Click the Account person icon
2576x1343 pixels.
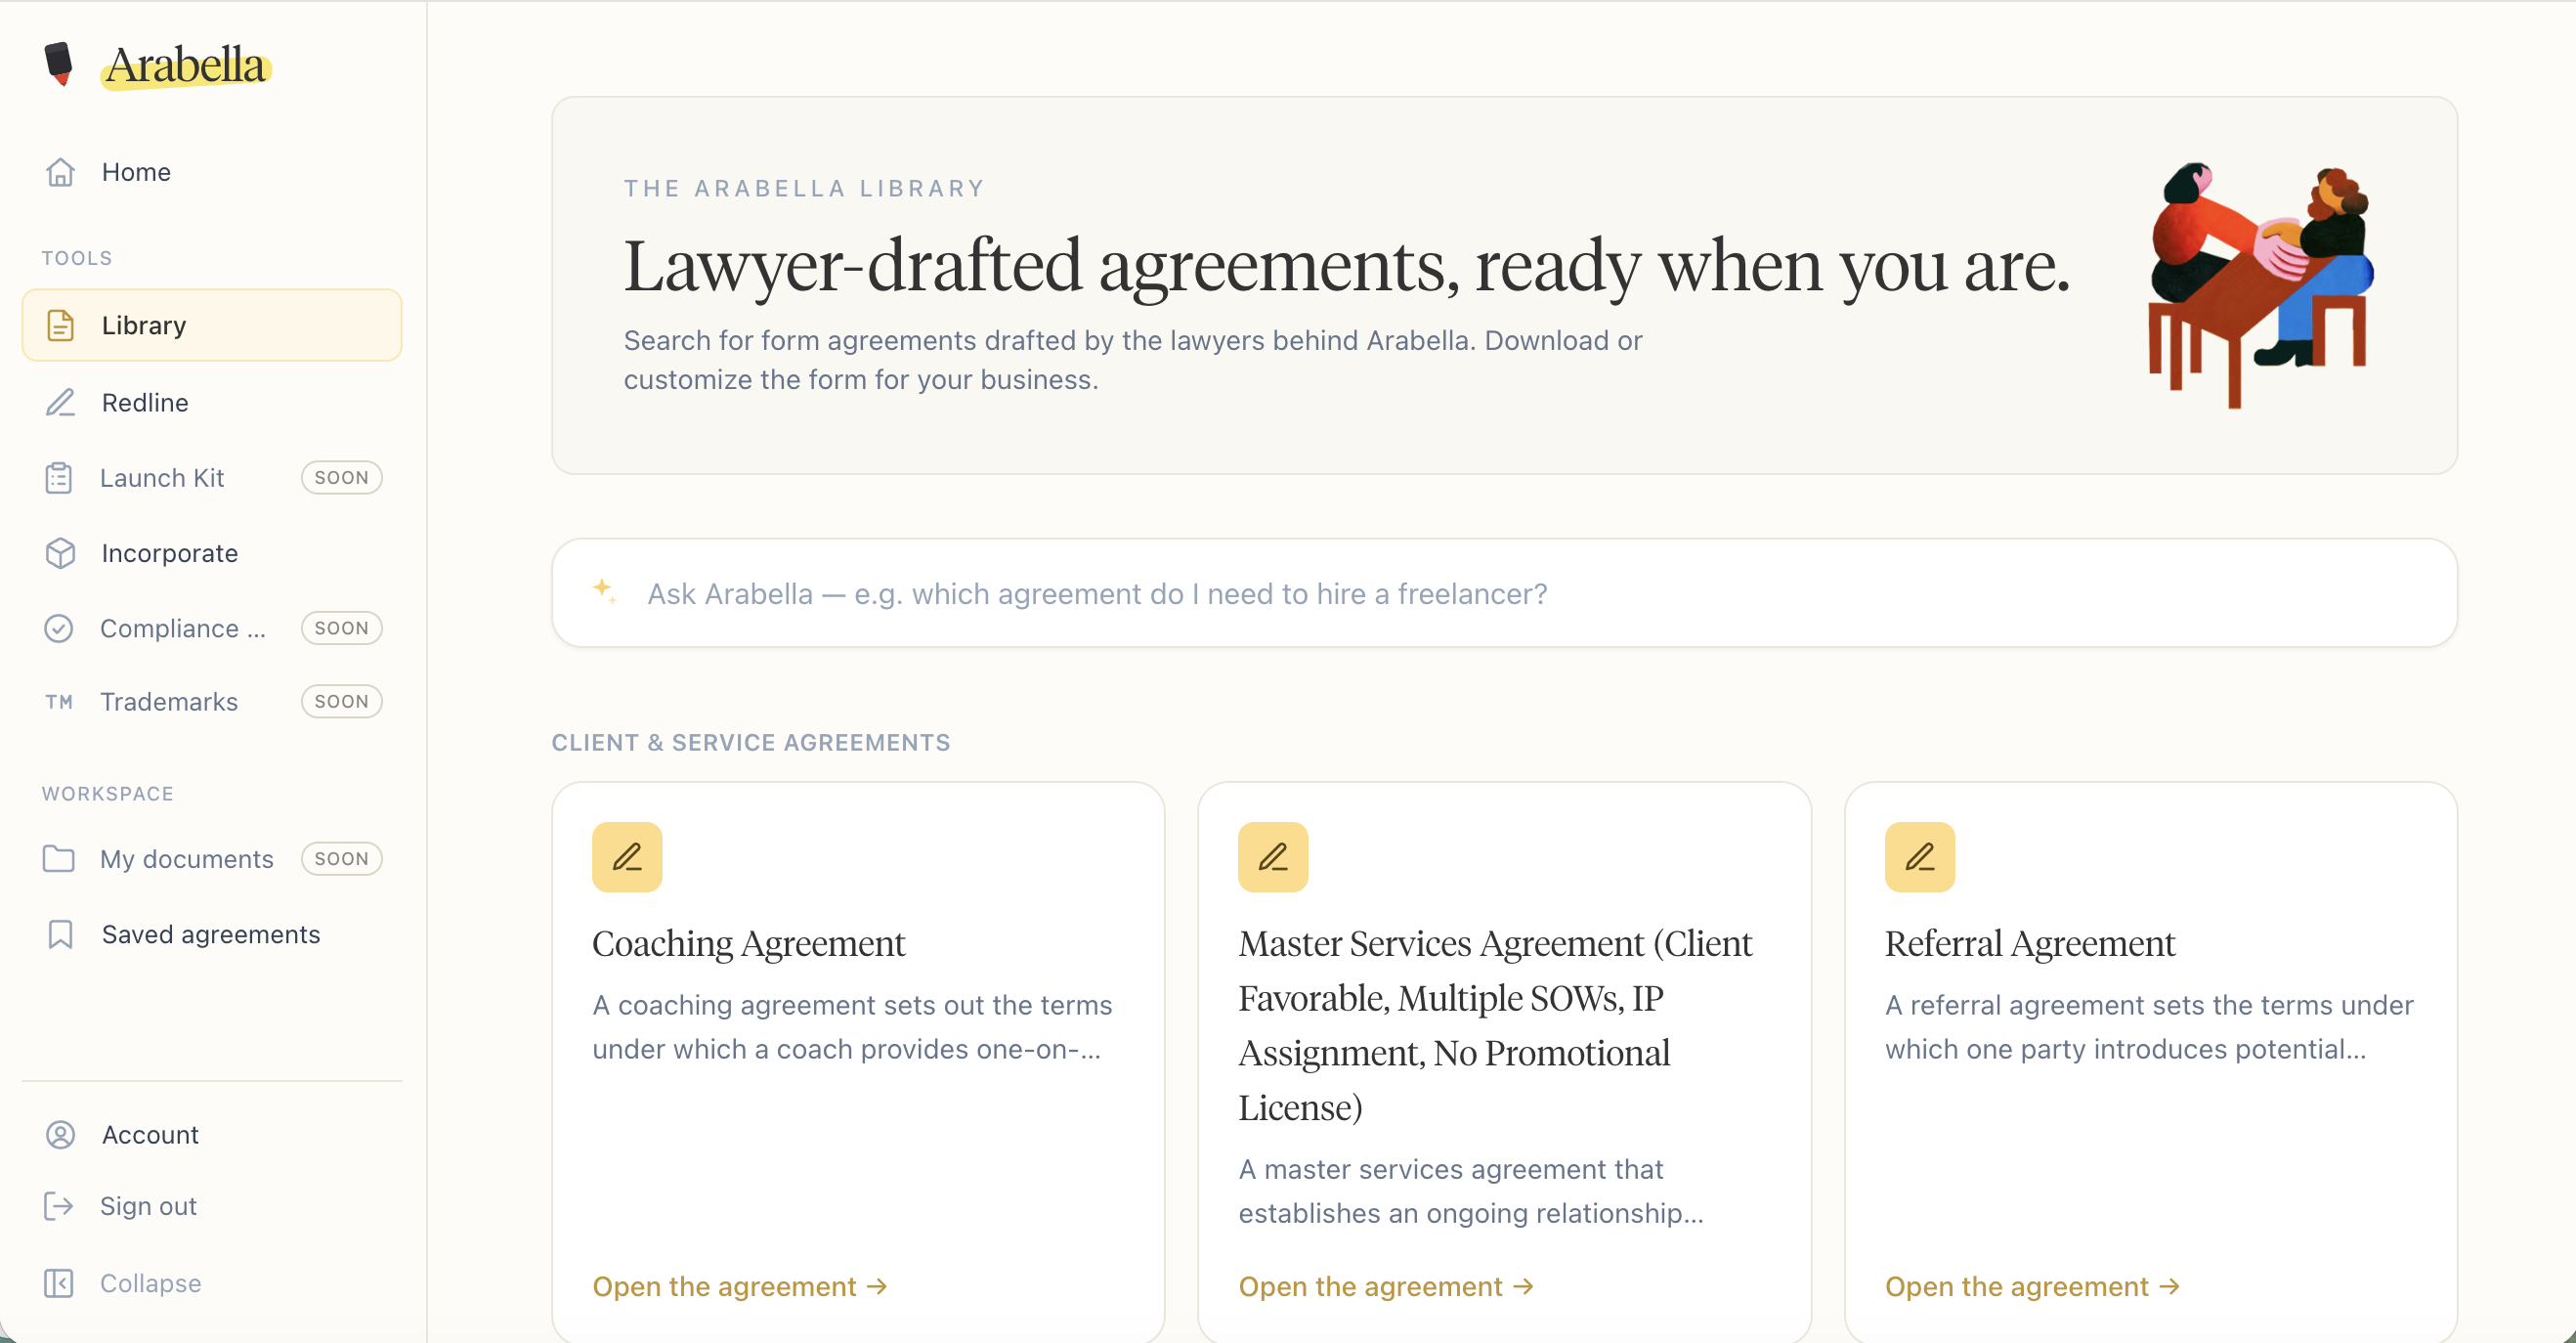(x=60, y=1135)
